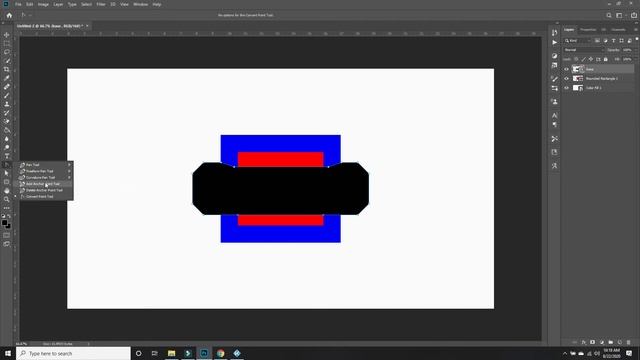
Task: Open the Paragraph panel icon
Action: pos(554,124)
